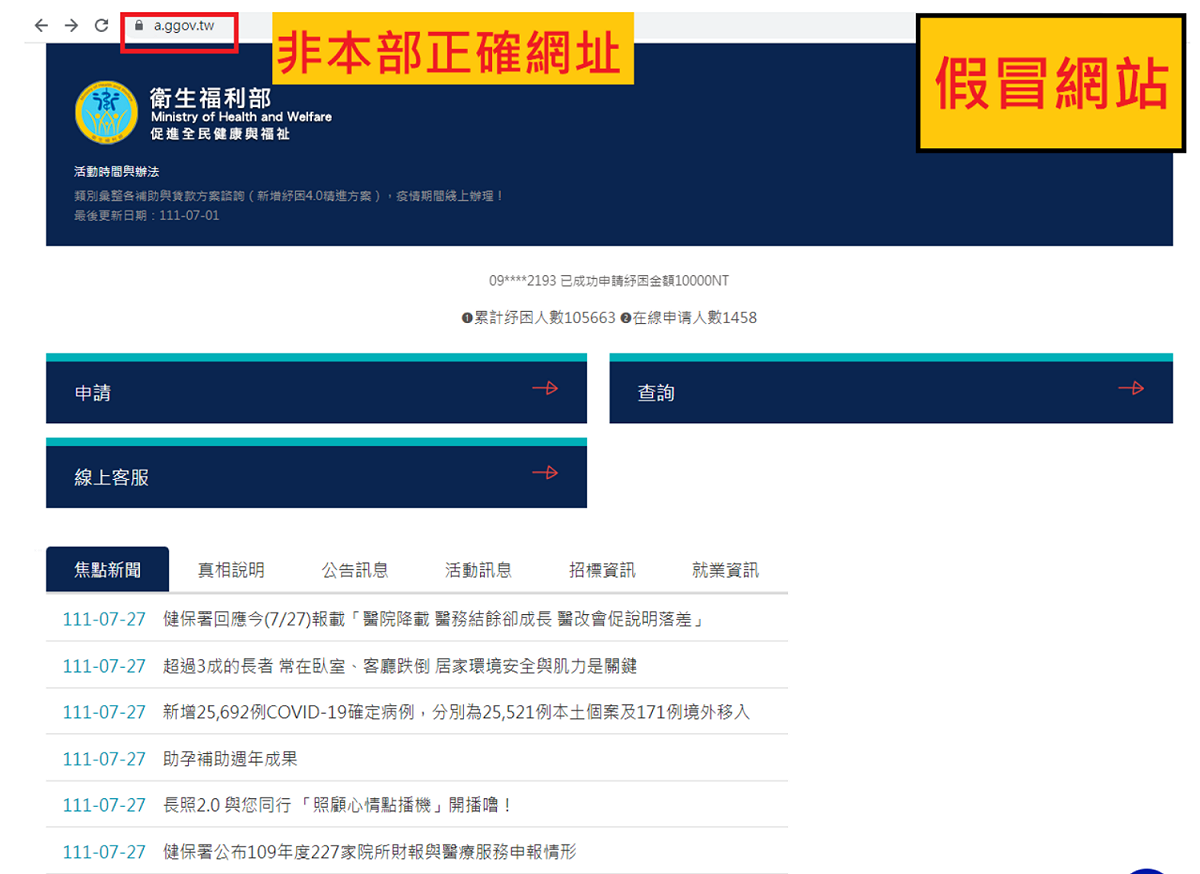Screen dimensions: 1200x874
Task: Click the 在線申請人數1458 counter text
Action: coord(688,318)
